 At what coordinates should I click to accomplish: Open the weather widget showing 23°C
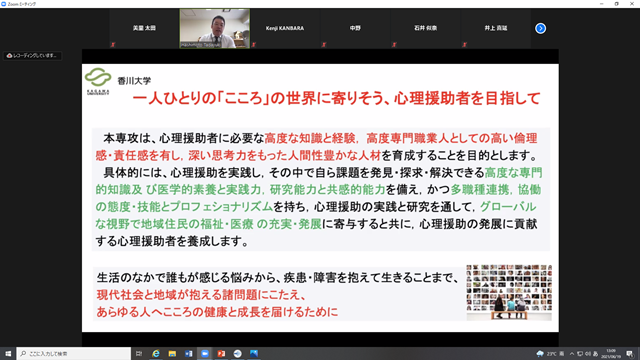pos(548,353)
